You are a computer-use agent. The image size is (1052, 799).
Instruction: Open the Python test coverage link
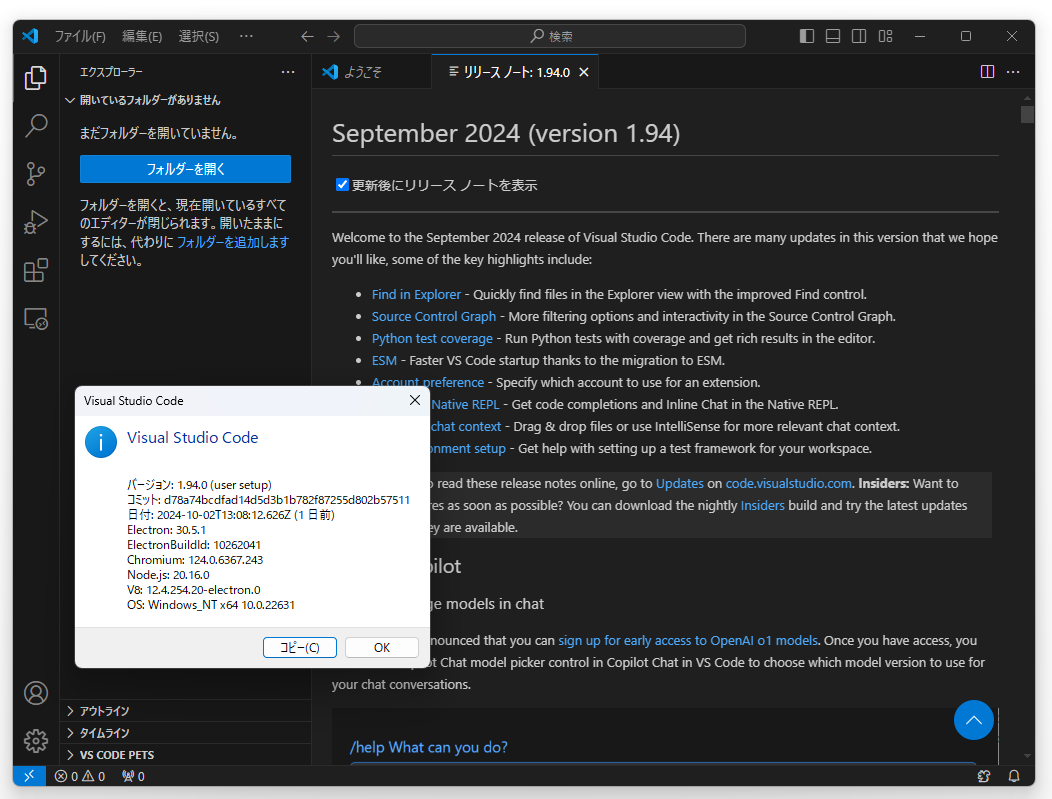coord(432,338)
